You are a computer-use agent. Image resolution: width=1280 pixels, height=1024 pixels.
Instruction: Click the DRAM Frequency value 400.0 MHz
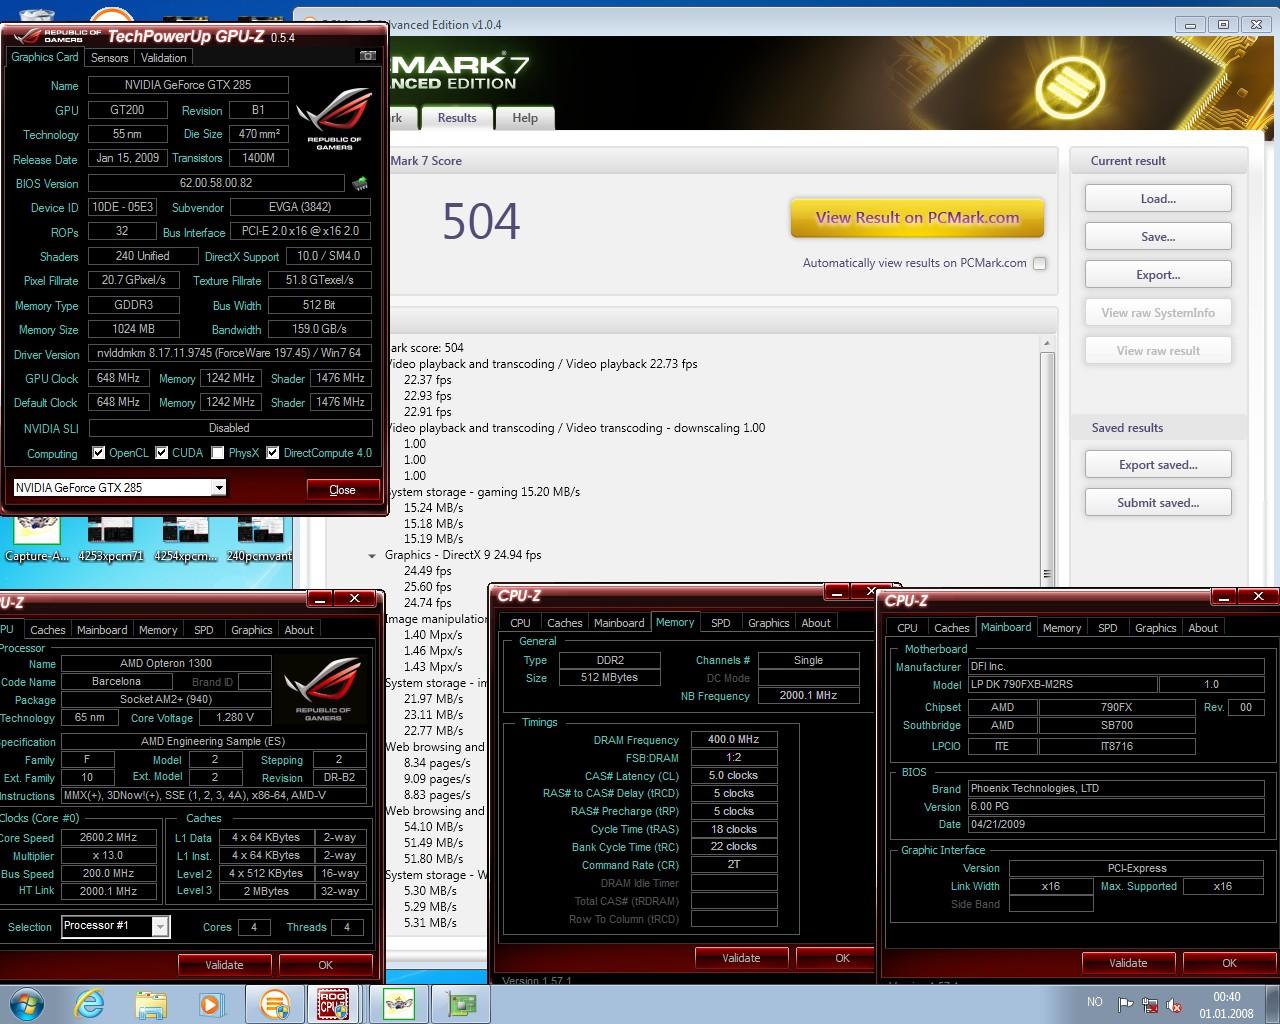734,740
